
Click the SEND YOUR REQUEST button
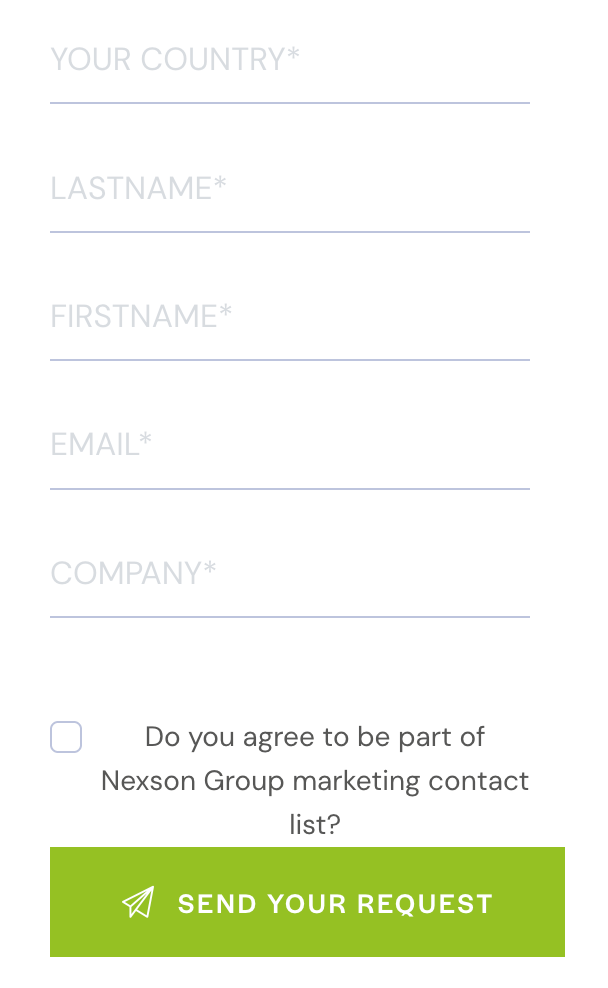[x=307, y=902]
